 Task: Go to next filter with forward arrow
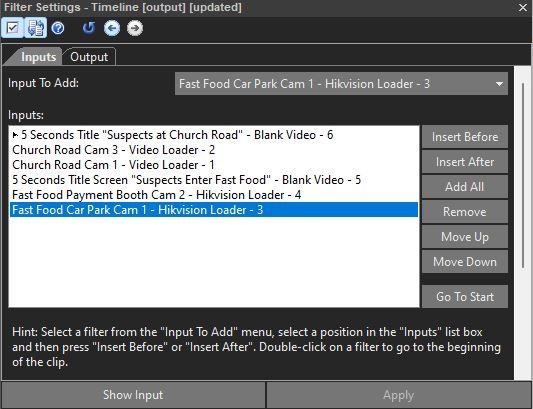[135, 28]
